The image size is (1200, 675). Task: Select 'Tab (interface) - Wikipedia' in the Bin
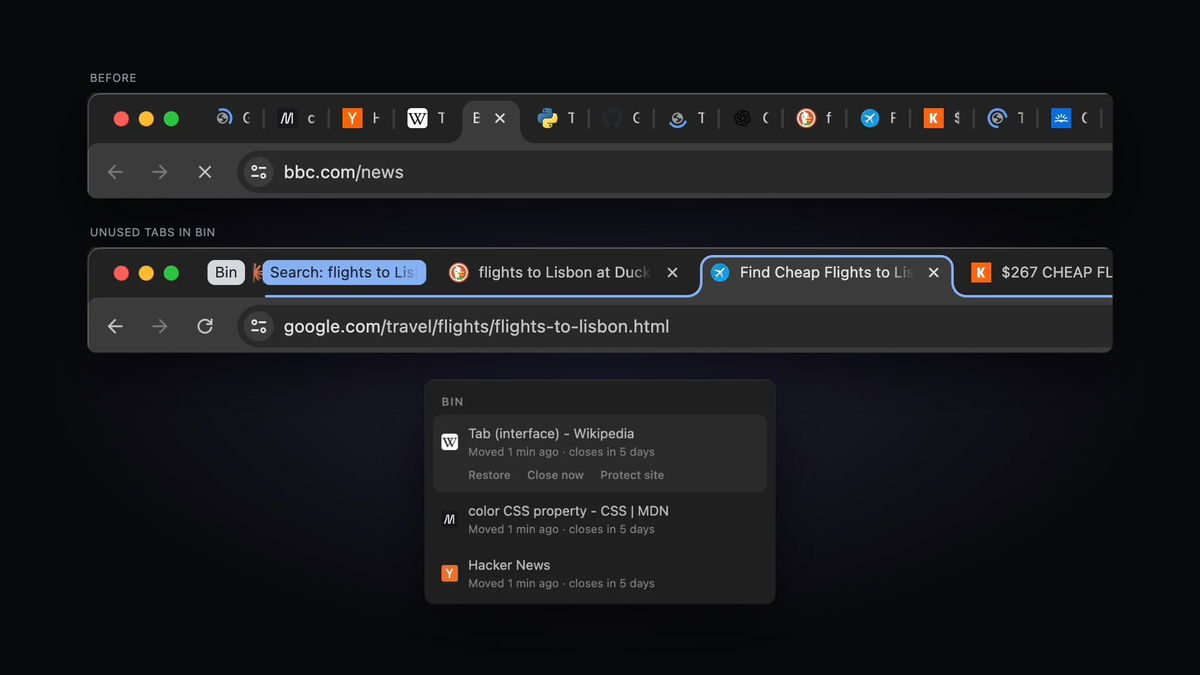pyautogui.click(x=600, y=453)
